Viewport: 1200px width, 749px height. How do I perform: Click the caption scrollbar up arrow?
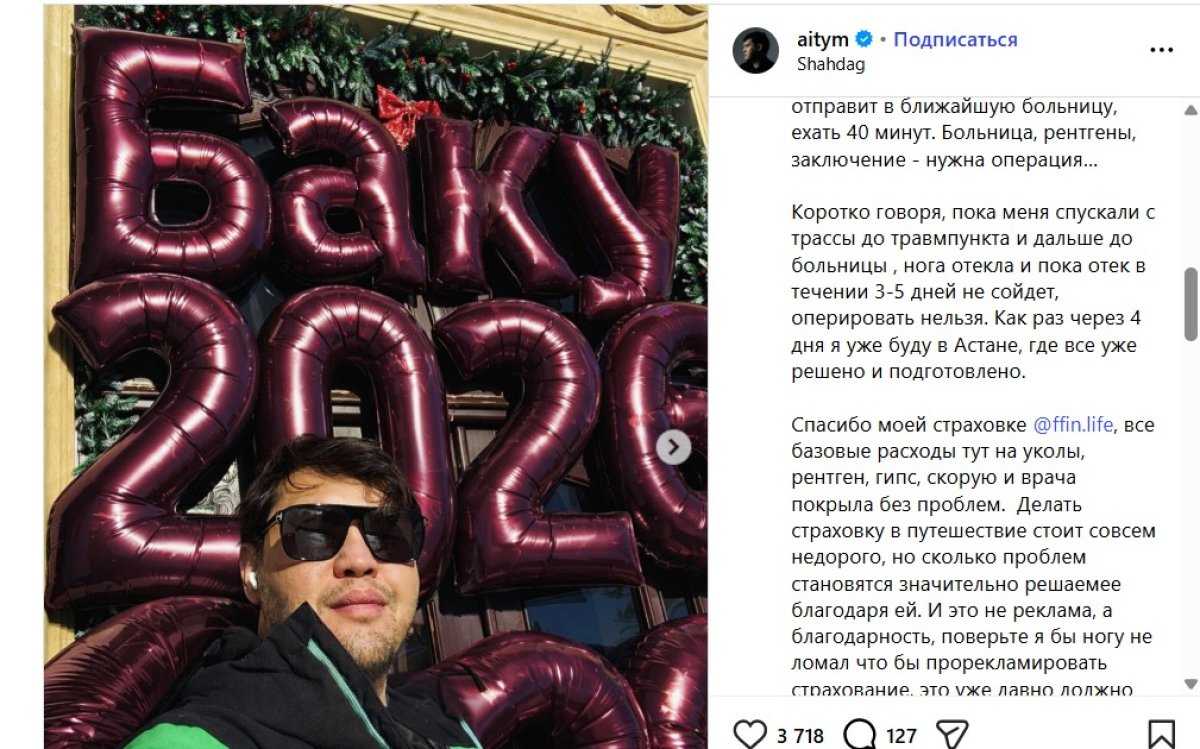1190,109
